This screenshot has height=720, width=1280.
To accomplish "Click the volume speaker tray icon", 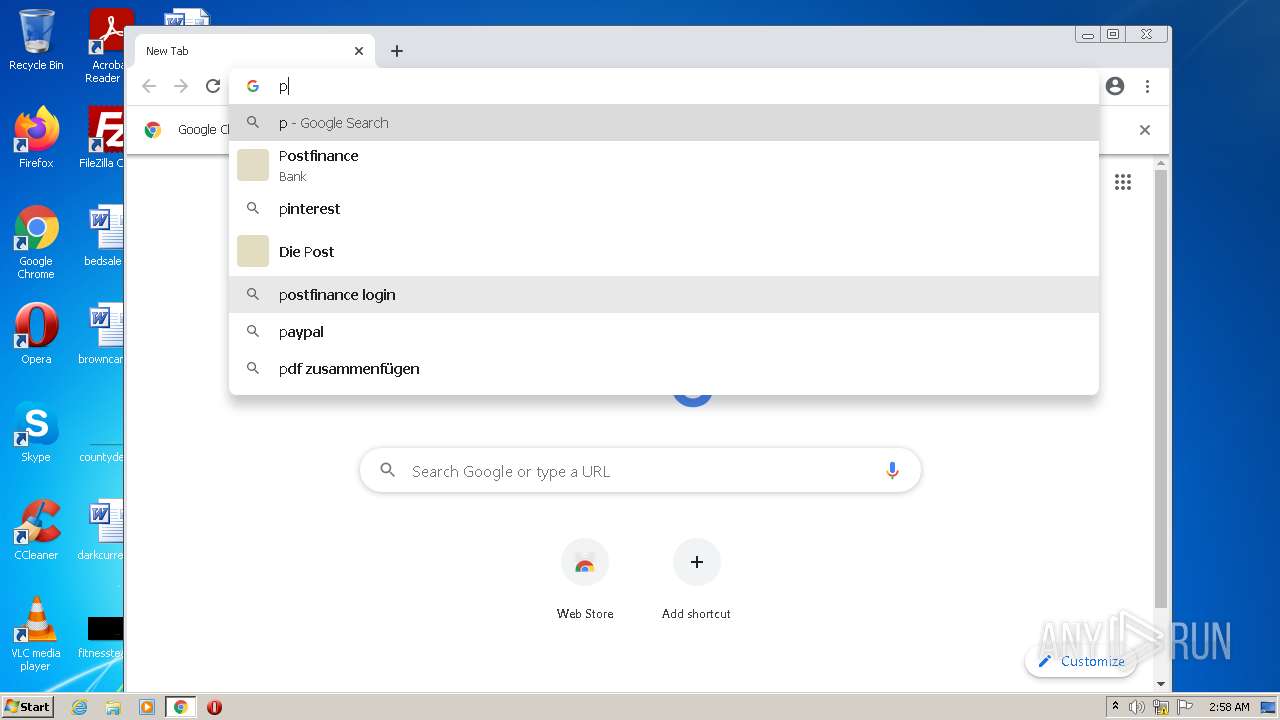I will coord(1137,707).
